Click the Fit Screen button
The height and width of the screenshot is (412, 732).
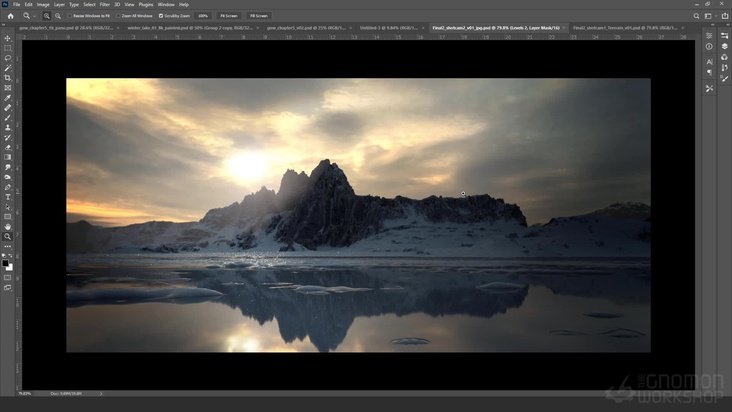tap(229, 16)
